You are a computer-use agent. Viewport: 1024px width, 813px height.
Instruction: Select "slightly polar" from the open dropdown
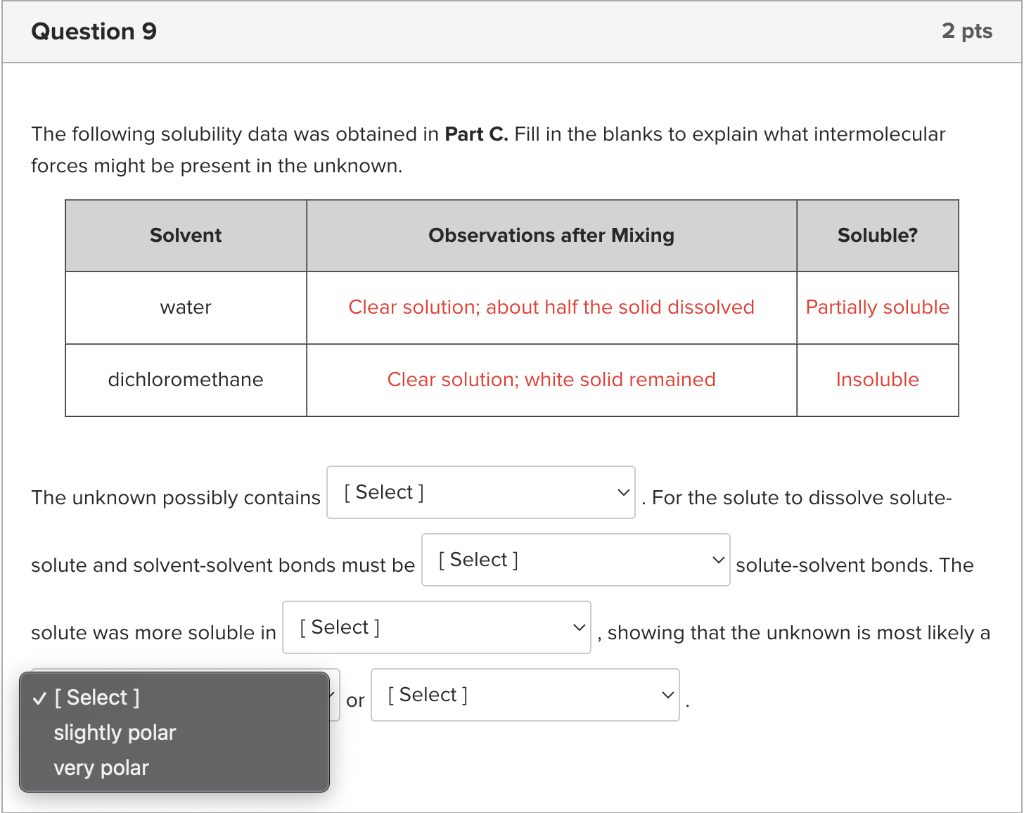[114, 732]
